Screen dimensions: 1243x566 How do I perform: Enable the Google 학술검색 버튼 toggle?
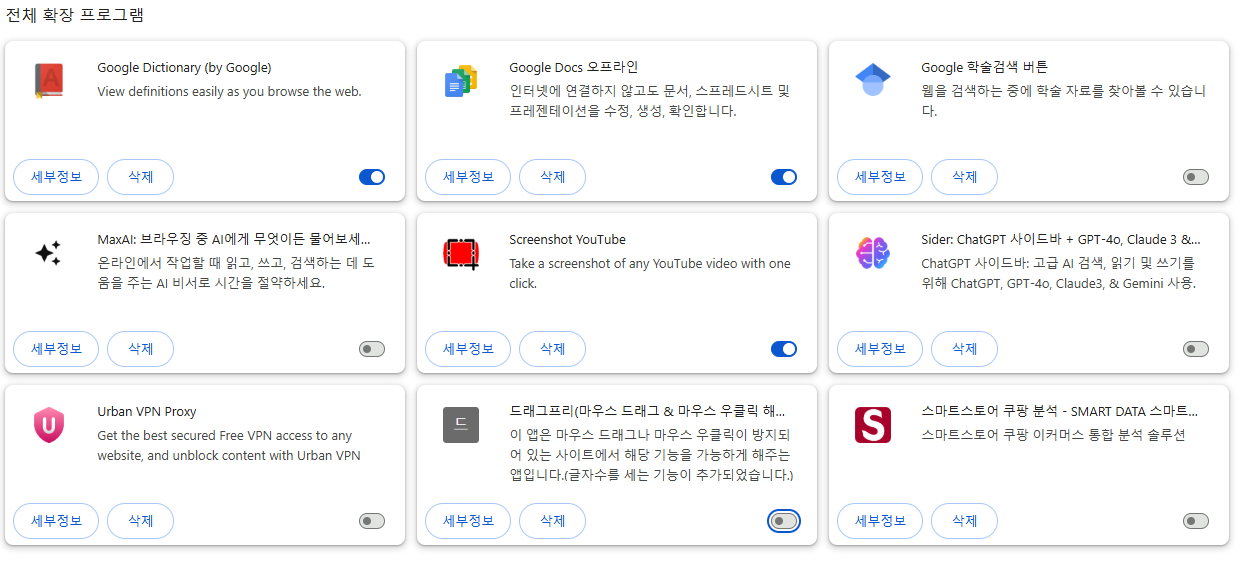tap(1196, 177)
